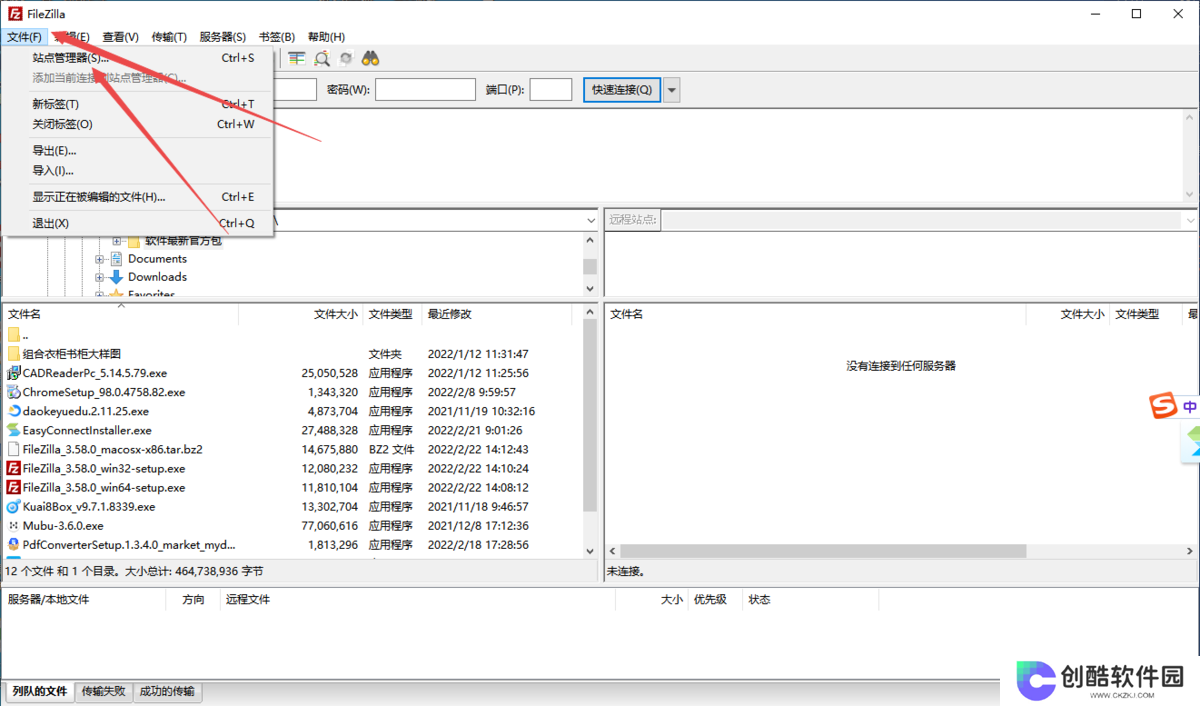Open the 传输(T) menu
The image size is (1200, 706).
click(169, 37)
